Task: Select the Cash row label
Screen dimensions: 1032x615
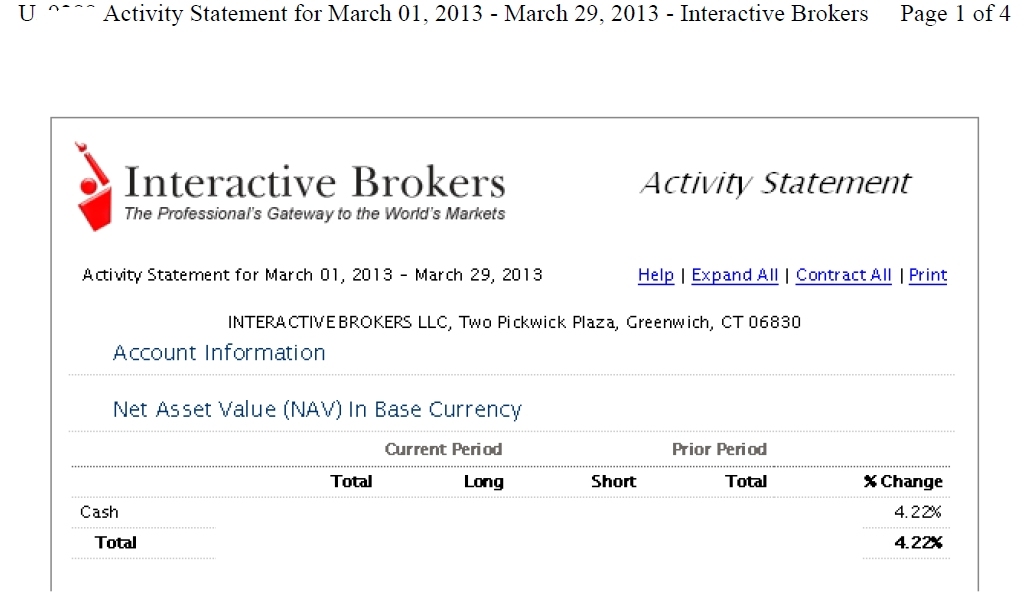Action: click(x=99, y=512)
